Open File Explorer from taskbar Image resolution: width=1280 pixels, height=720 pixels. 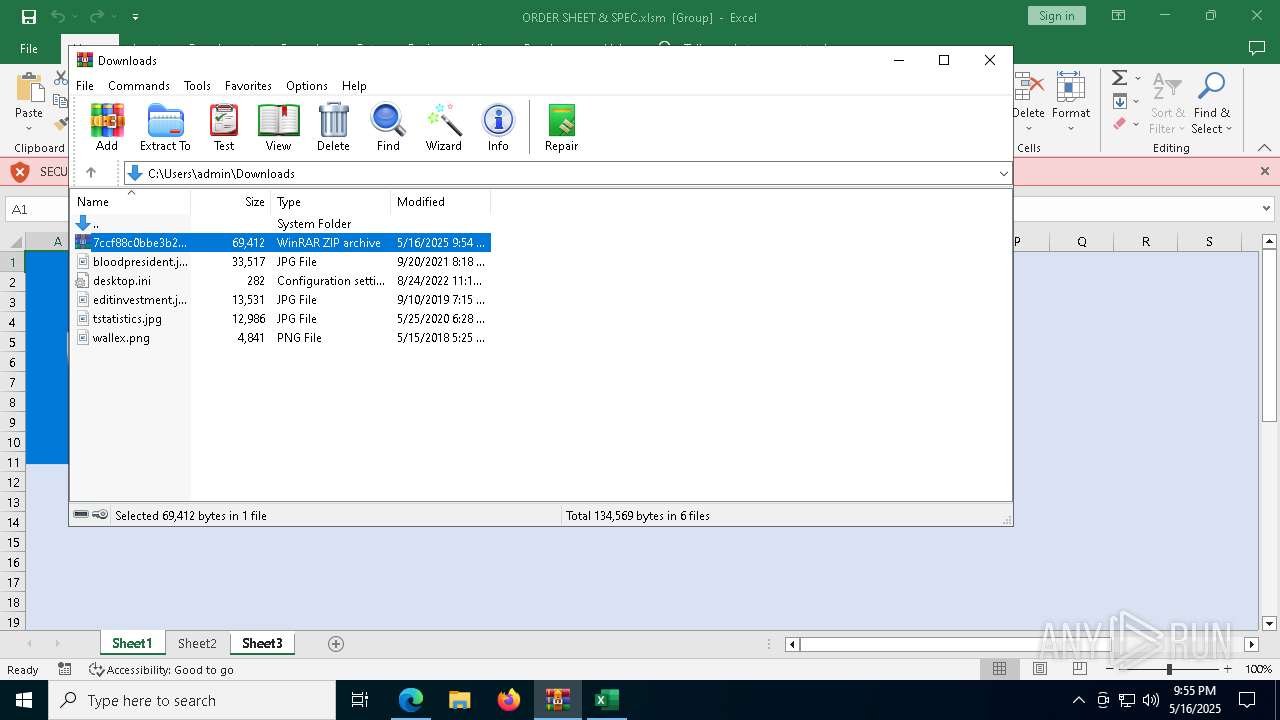click(460, 700)
